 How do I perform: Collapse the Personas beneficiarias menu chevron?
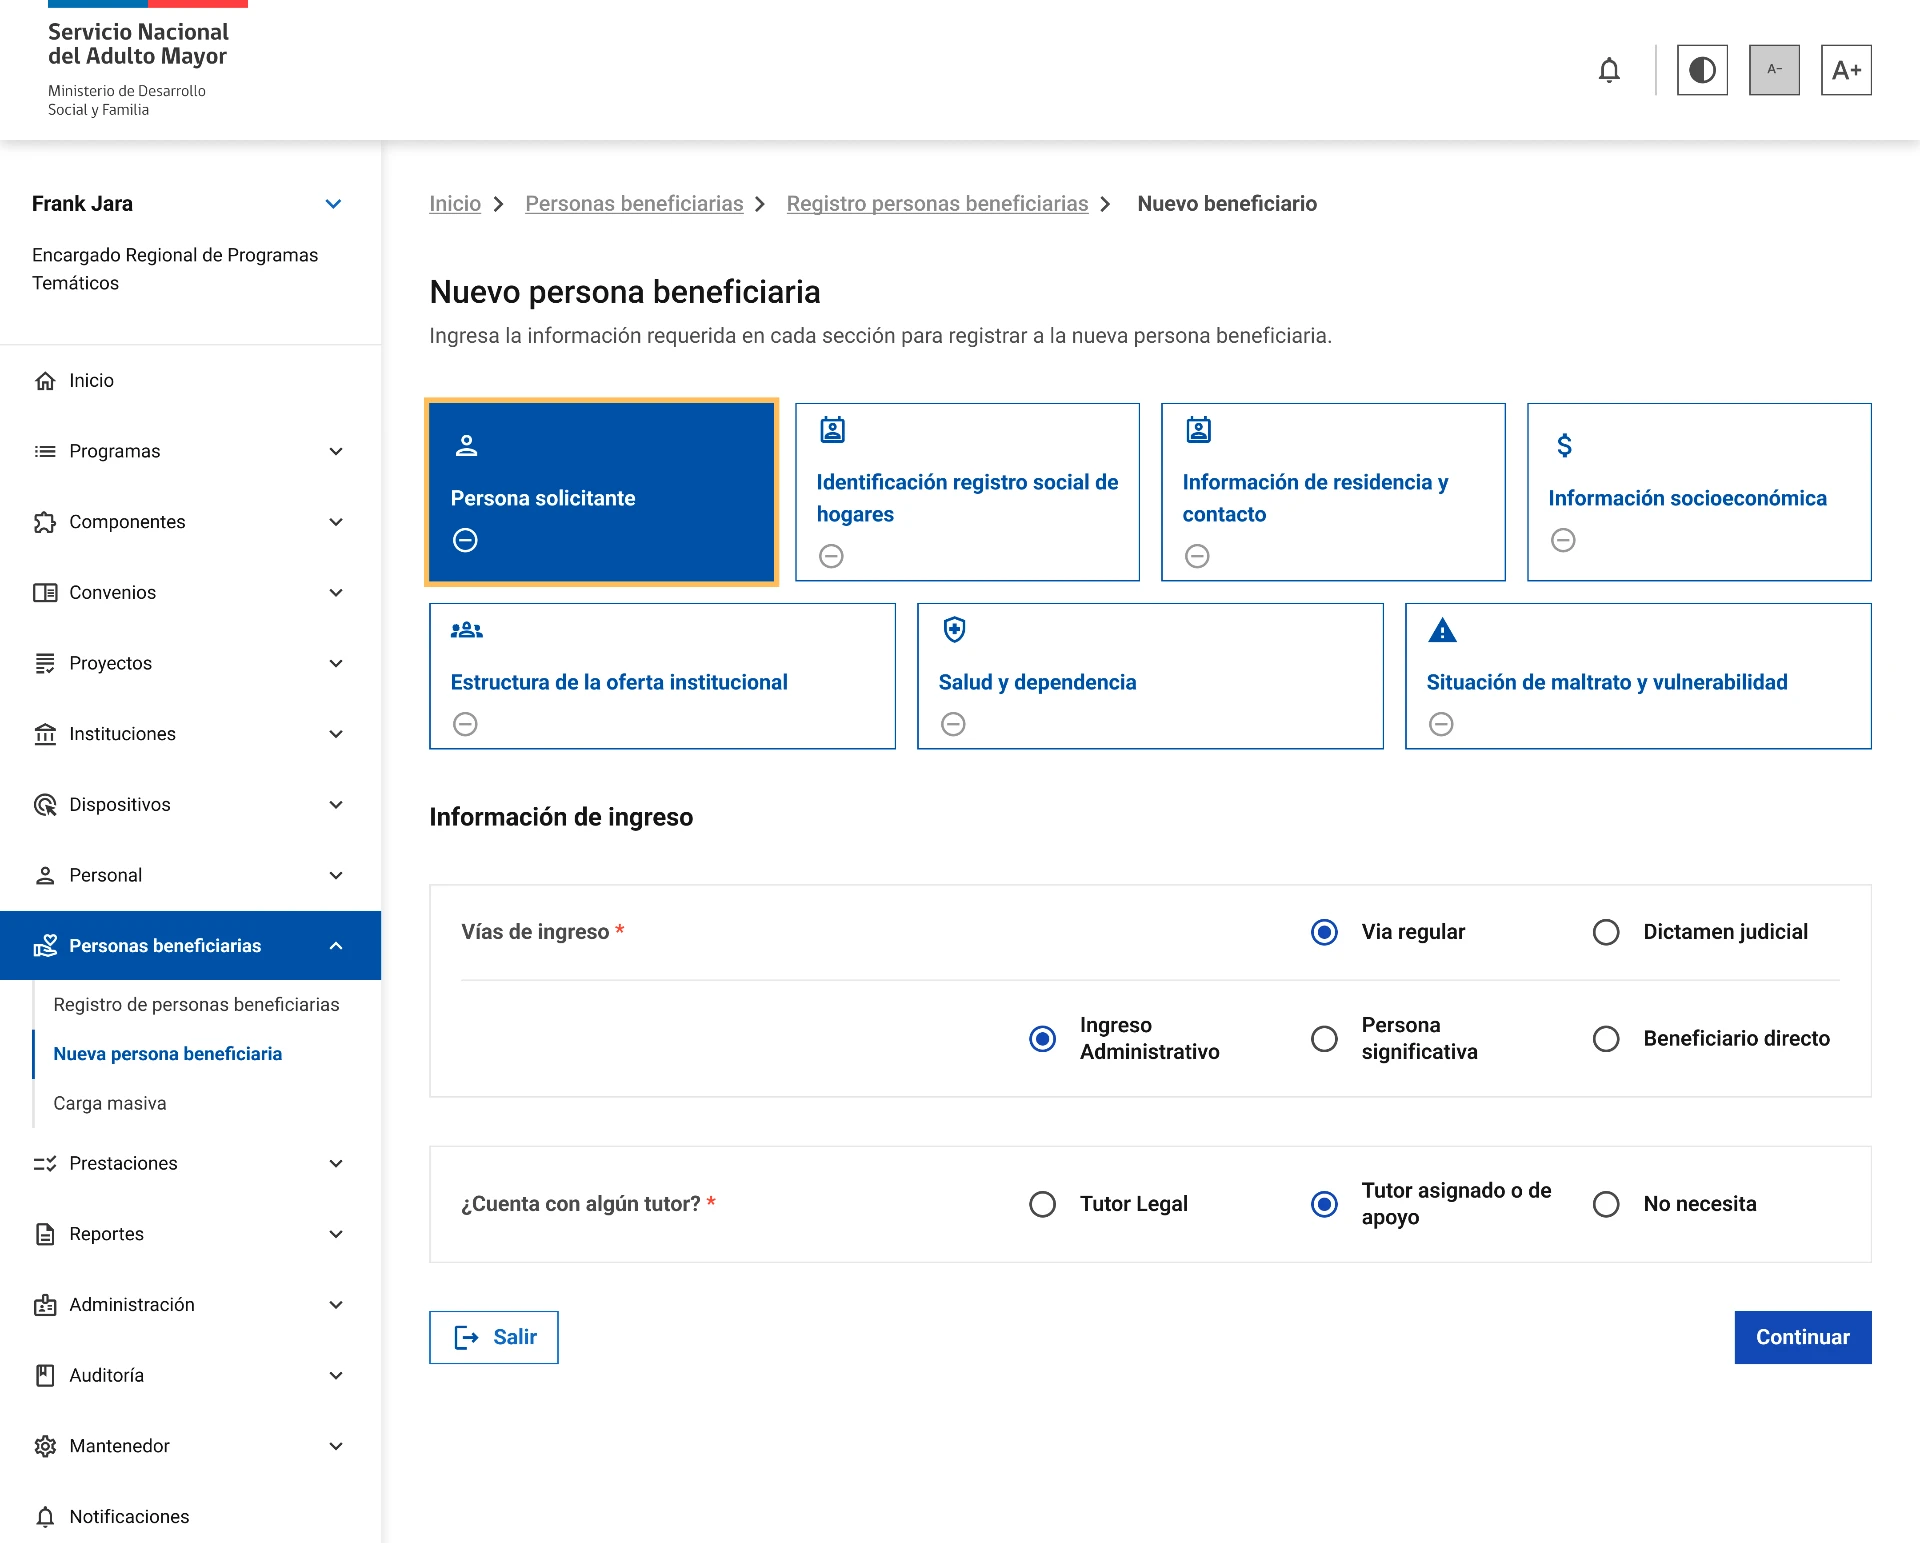click(336, 946)
